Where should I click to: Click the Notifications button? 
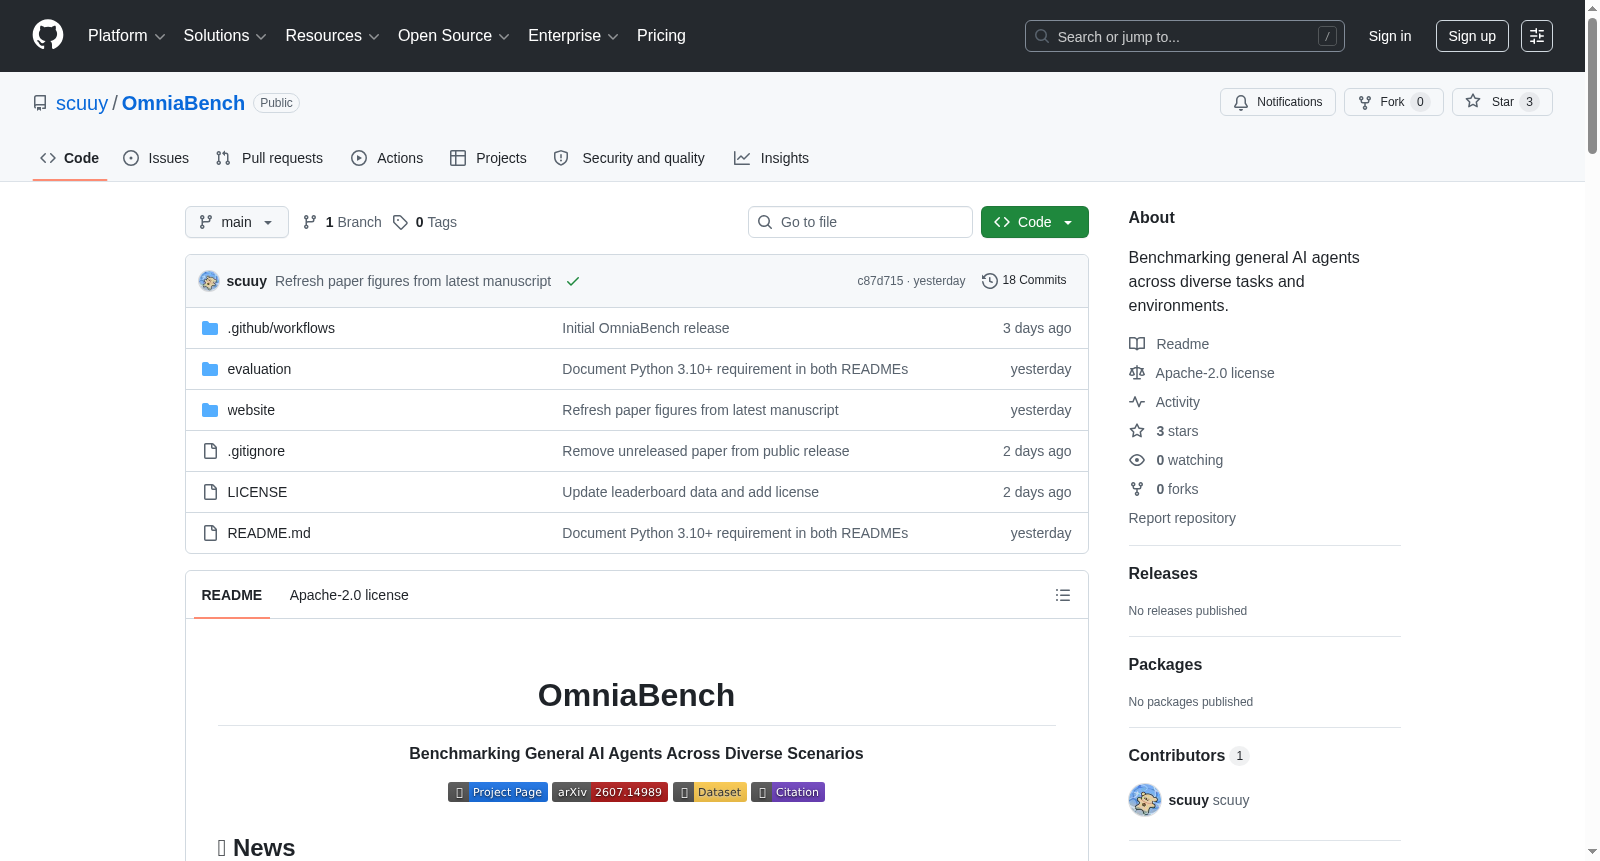tap(1278, 102)
